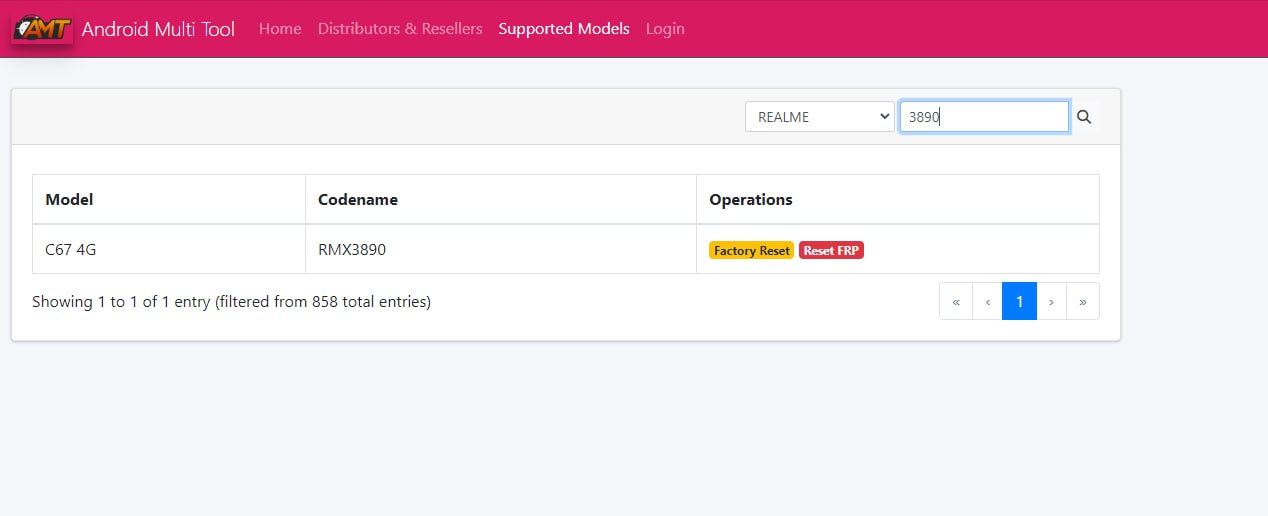Click the Reset FRP badge

coord(831,250)
